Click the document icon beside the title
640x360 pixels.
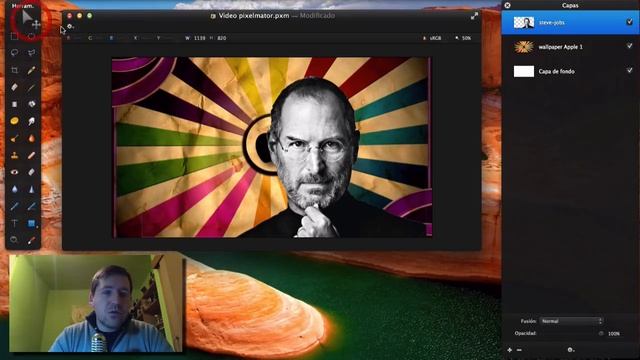point(213,16)
